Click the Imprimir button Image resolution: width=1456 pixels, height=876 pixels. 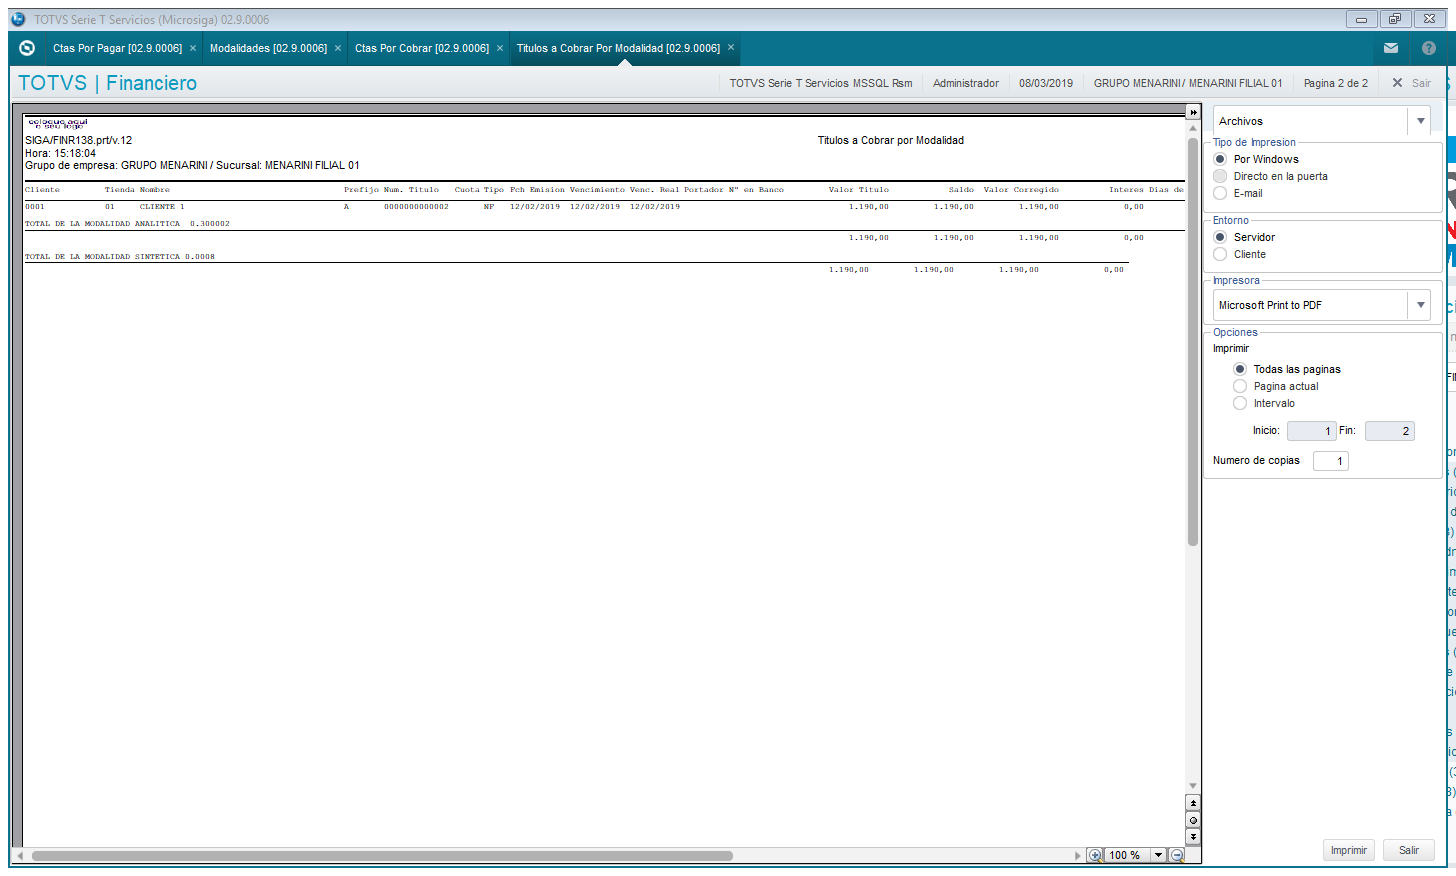1349,850
